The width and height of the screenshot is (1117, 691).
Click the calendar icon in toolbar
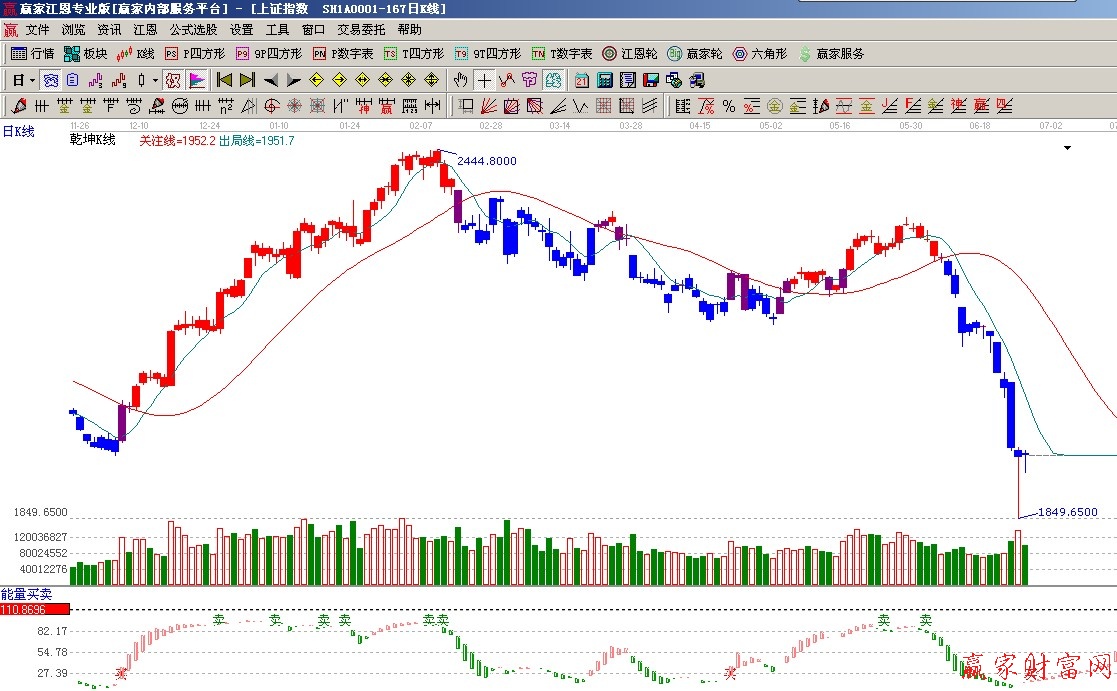581,80
